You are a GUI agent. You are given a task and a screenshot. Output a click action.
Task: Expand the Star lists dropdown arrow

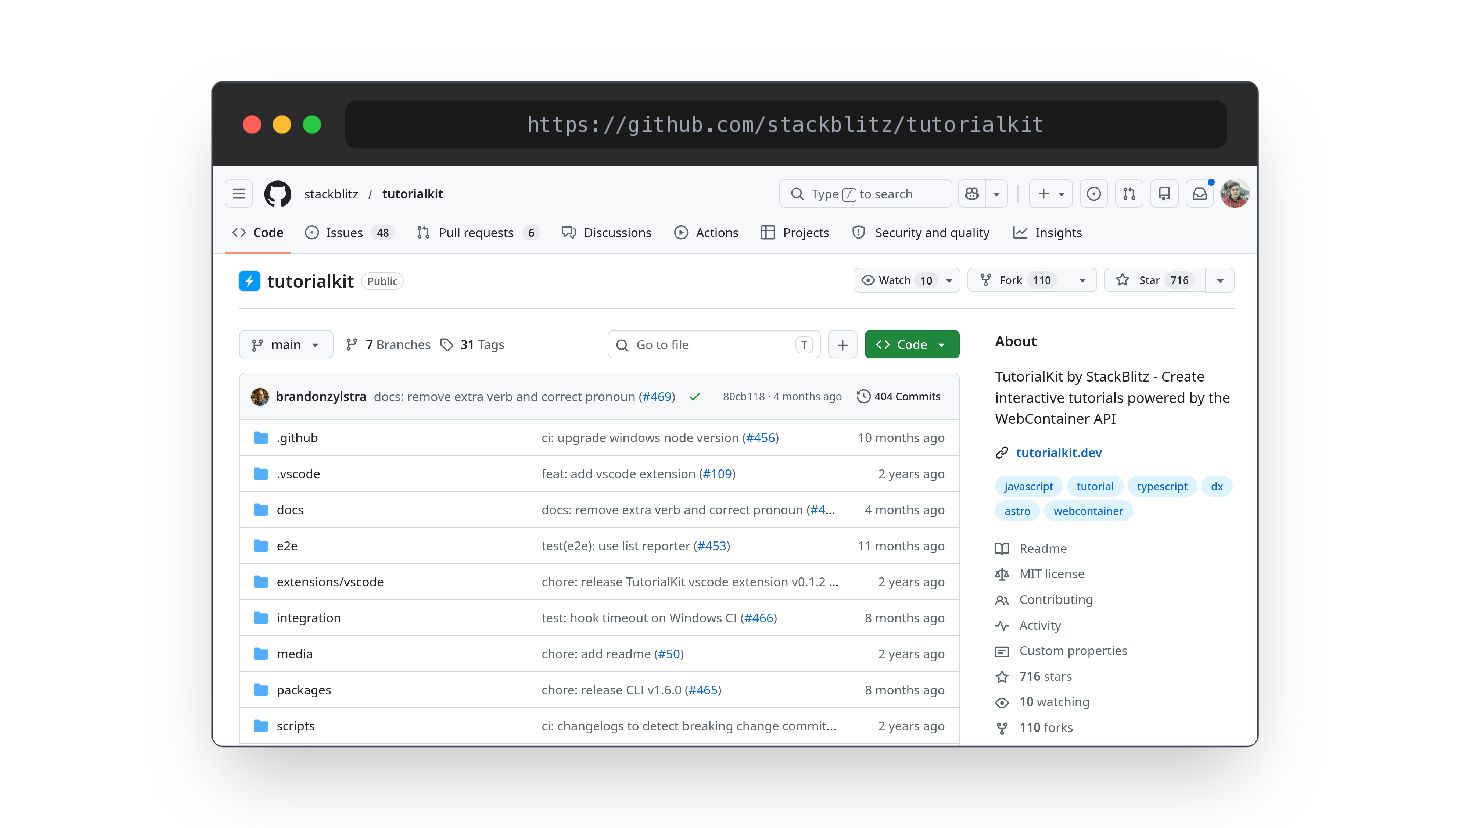pyautogui.click(x=1220, y=281)
